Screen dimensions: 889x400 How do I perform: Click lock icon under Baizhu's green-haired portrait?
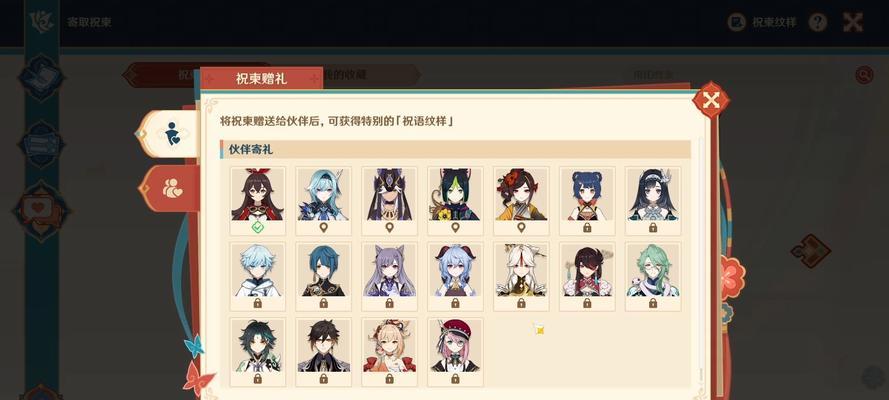pos(653,303)
